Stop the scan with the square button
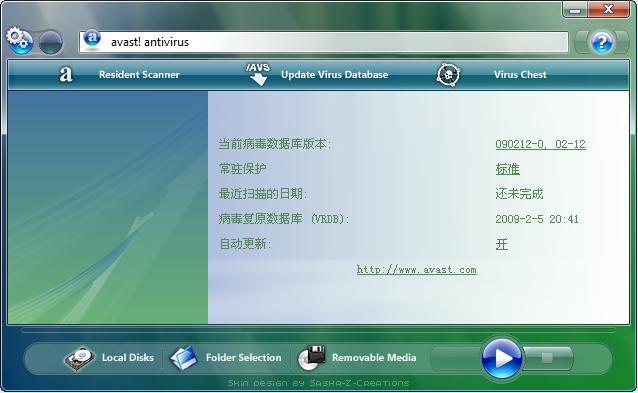 [547, 358]
